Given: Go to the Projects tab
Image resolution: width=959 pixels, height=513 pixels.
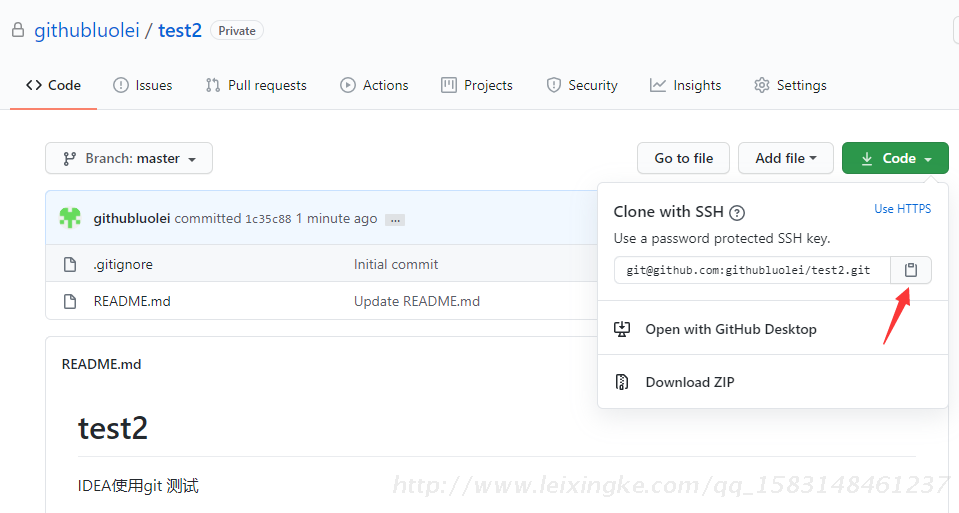Looking at the screenshot, I should [476, 85].
